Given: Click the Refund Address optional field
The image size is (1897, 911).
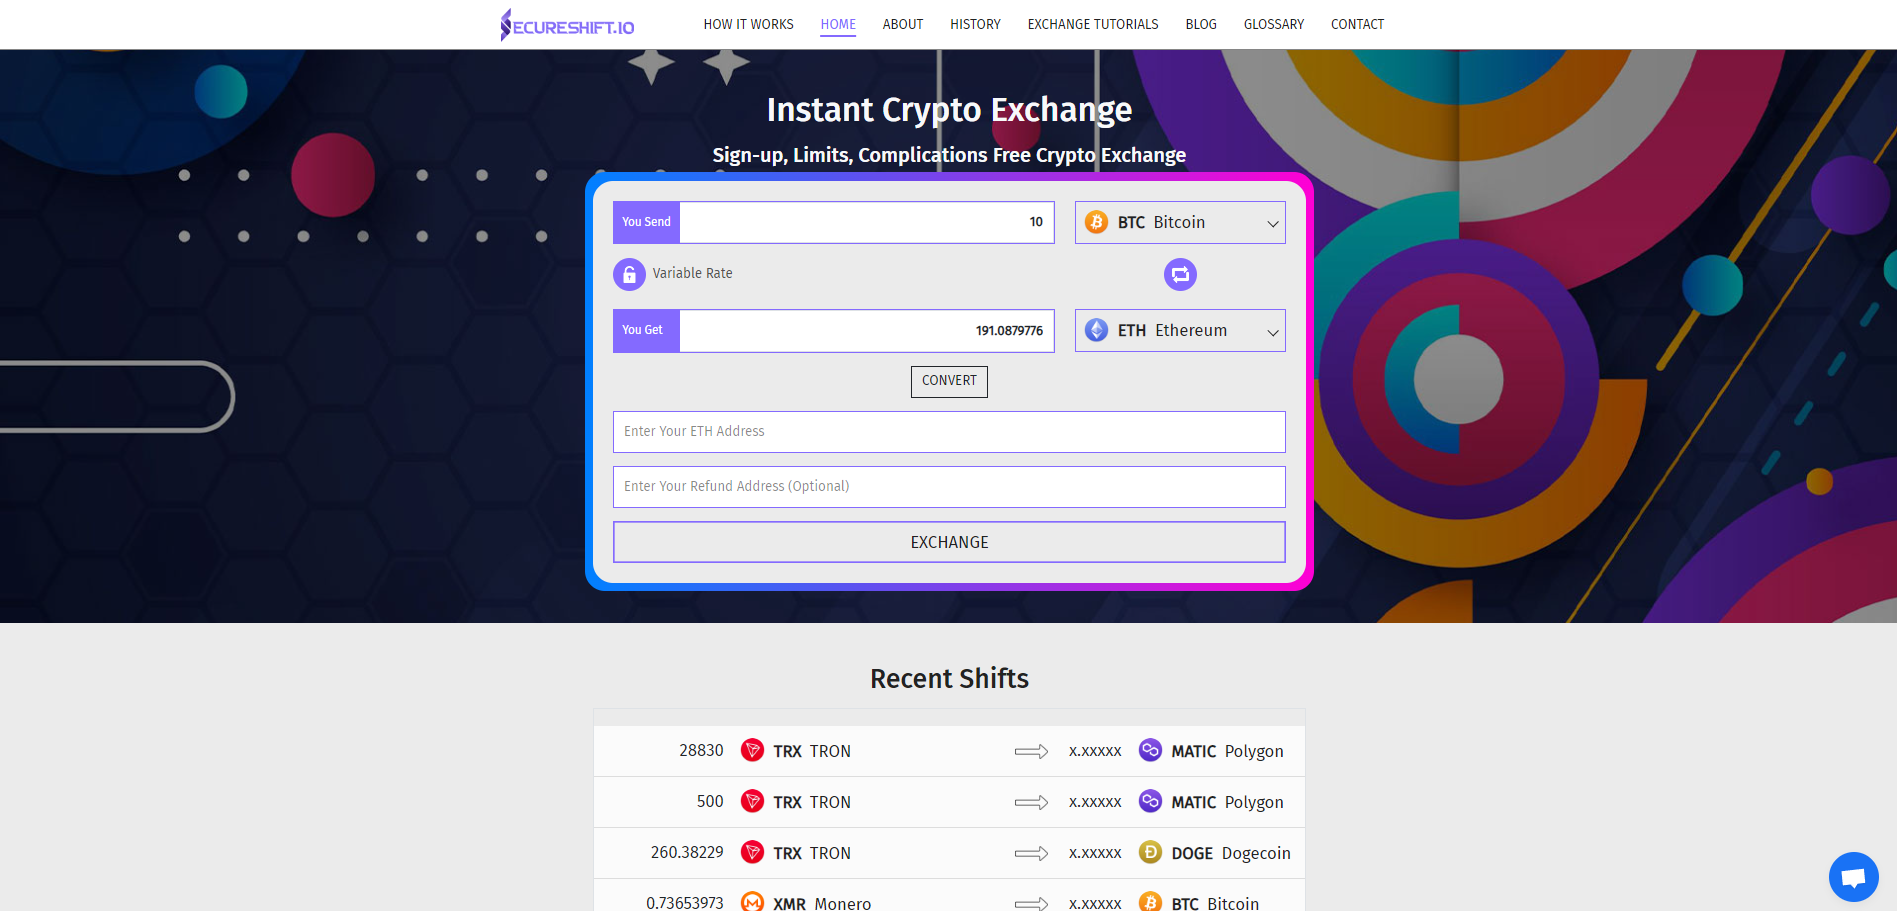Looking at the screenshot, I should pyautogui.click(x=949, y=487).
